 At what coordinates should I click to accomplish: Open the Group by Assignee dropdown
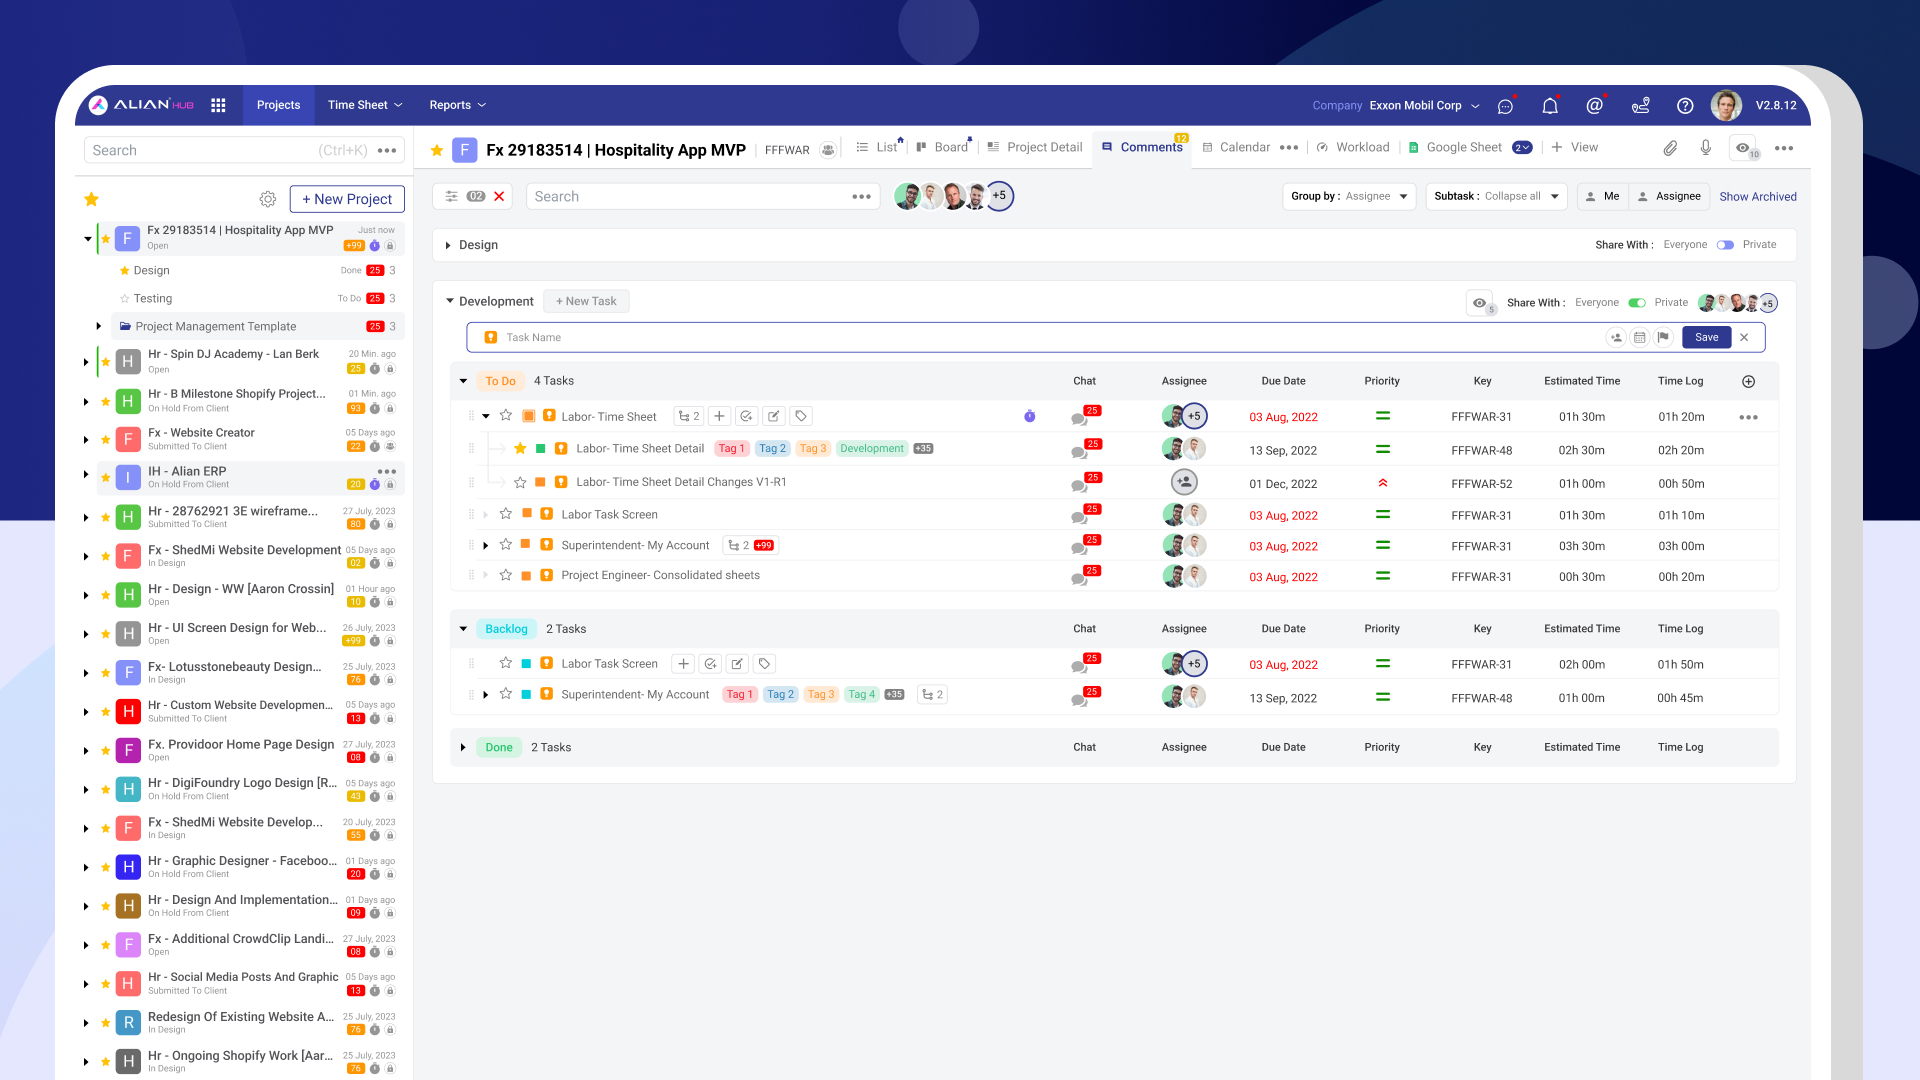click(1348, 197)
